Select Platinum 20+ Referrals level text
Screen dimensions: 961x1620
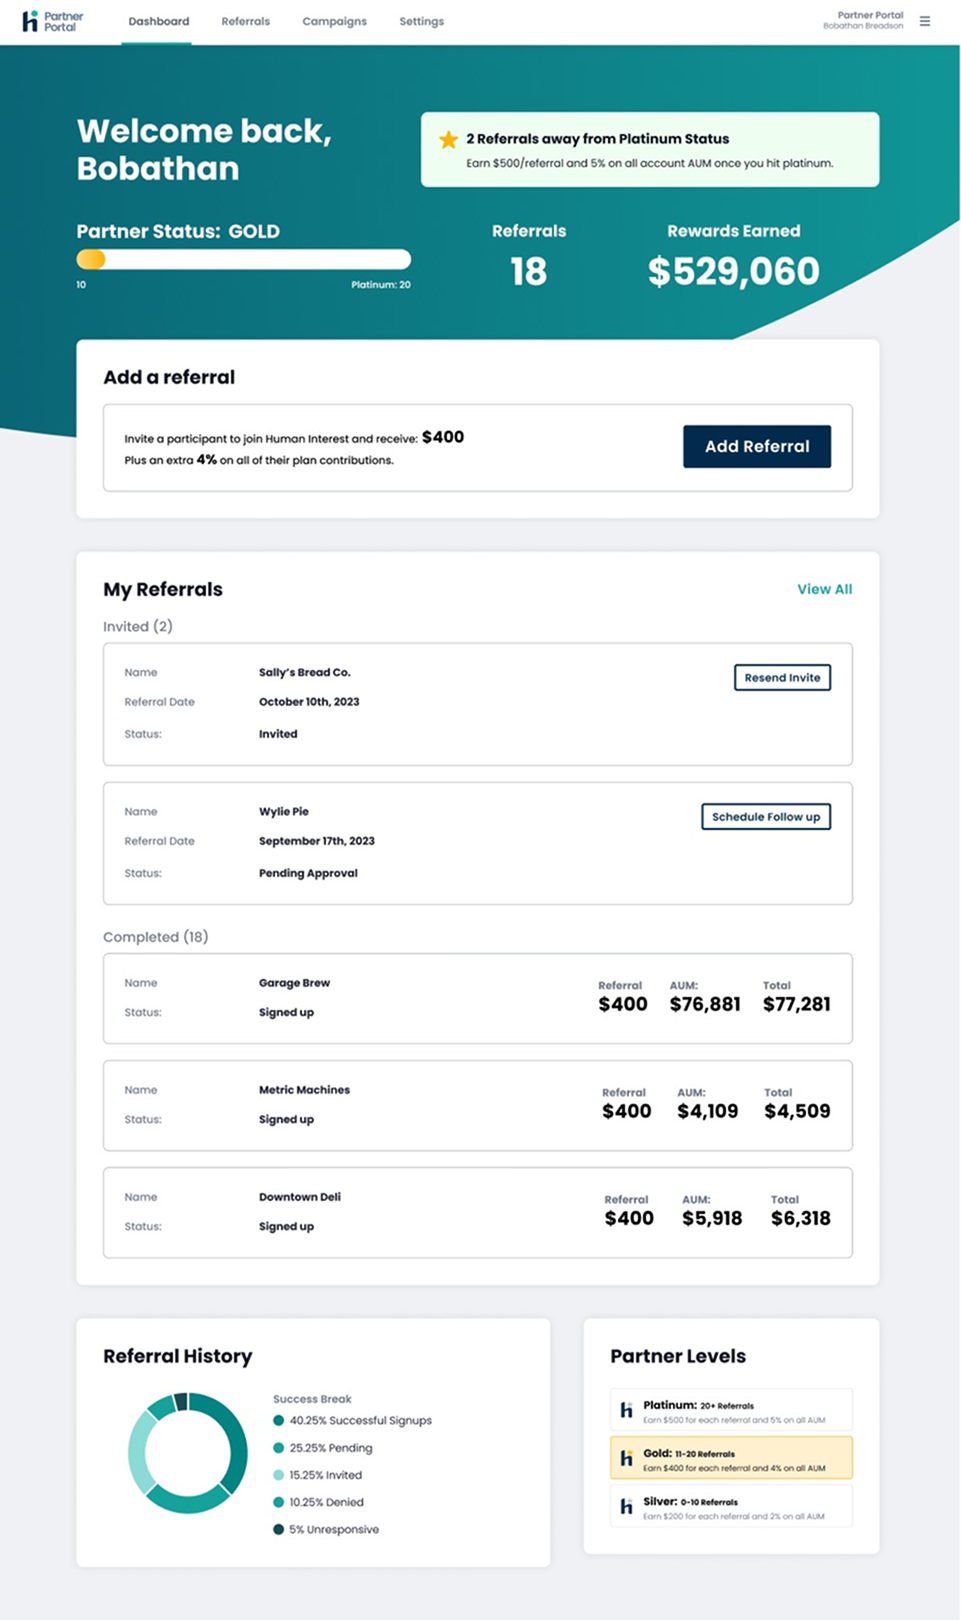(x=699, y=1405)
